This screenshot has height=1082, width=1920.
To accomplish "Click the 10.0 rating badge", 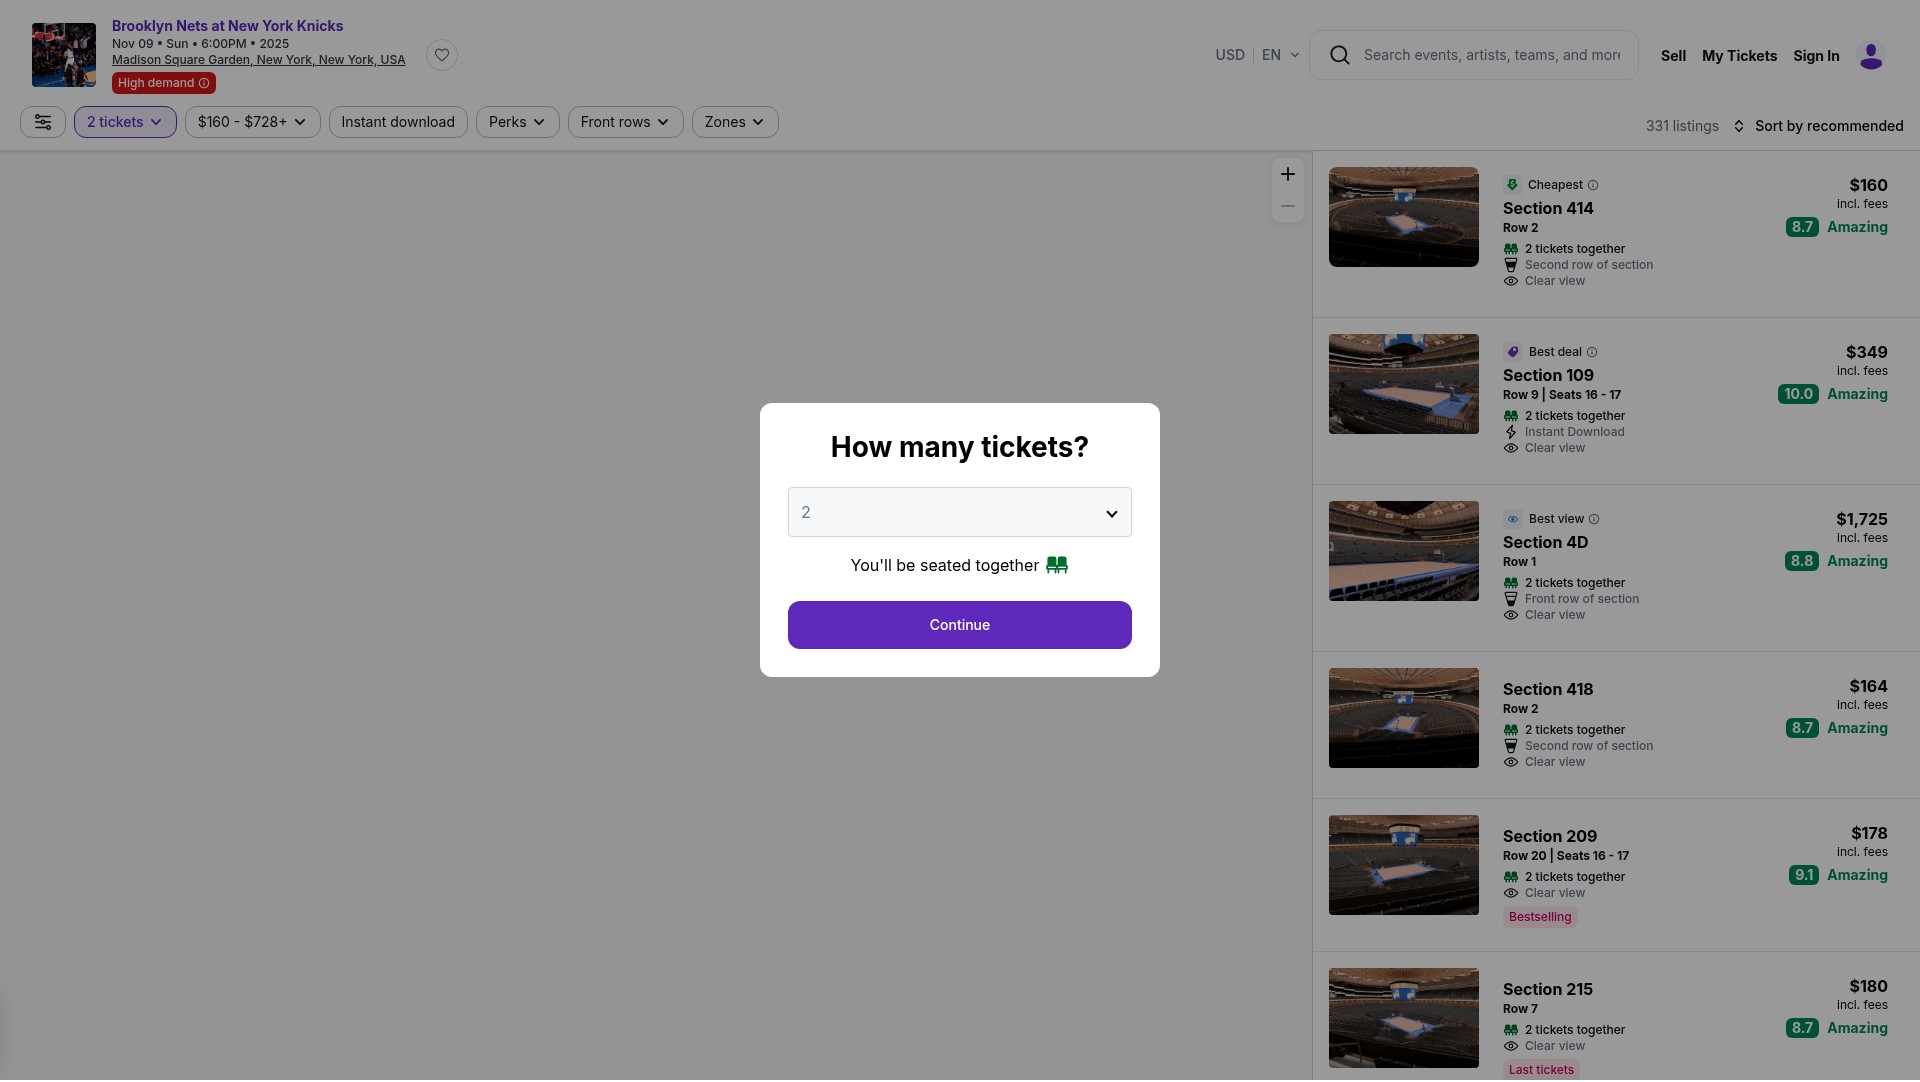I will pos(1798,394).
